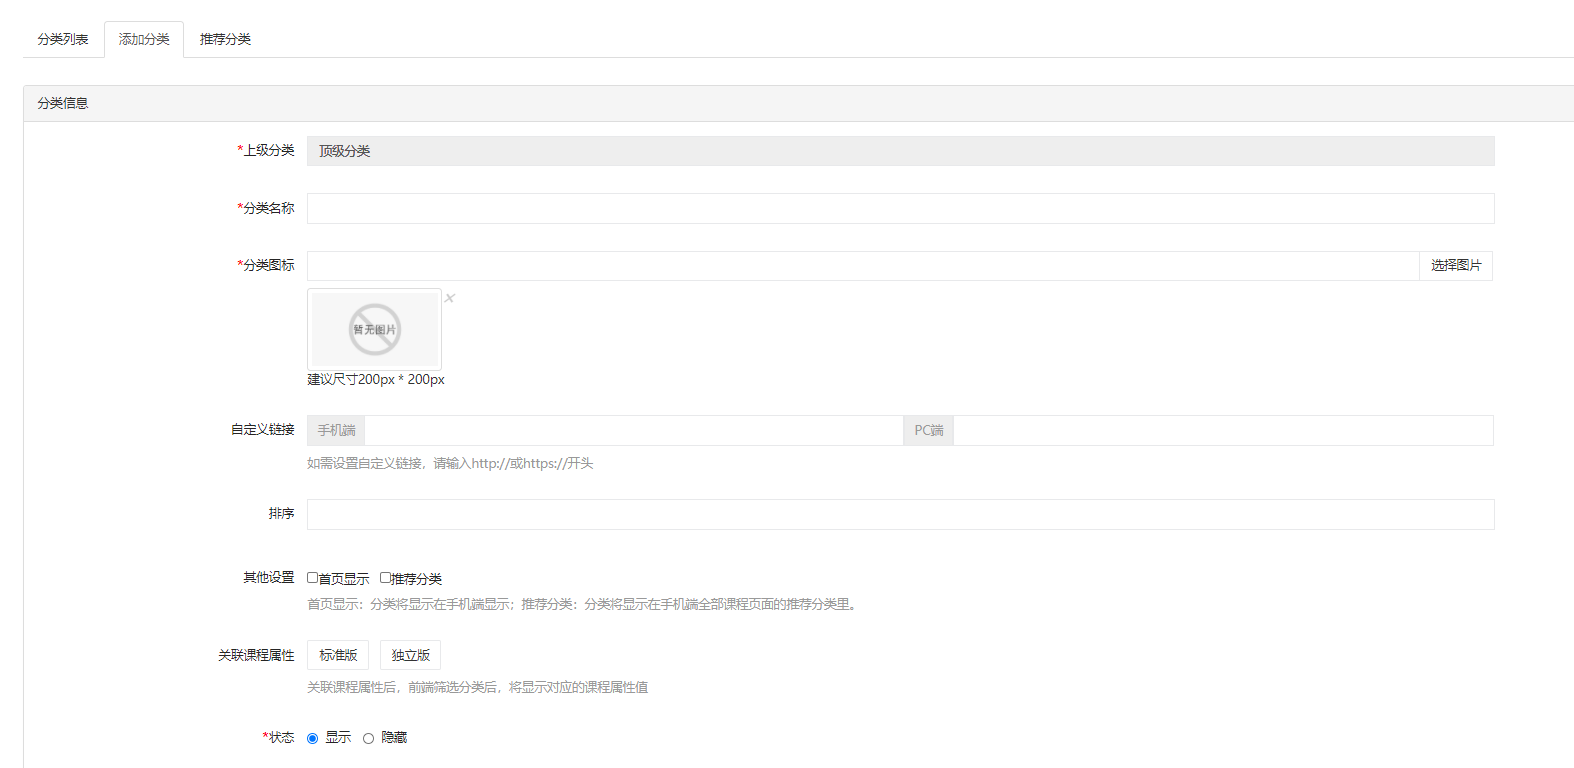Click the hint text starting 如需设置自定义链接
This screenshot has height=768, width=1574.
pos(450,463)
